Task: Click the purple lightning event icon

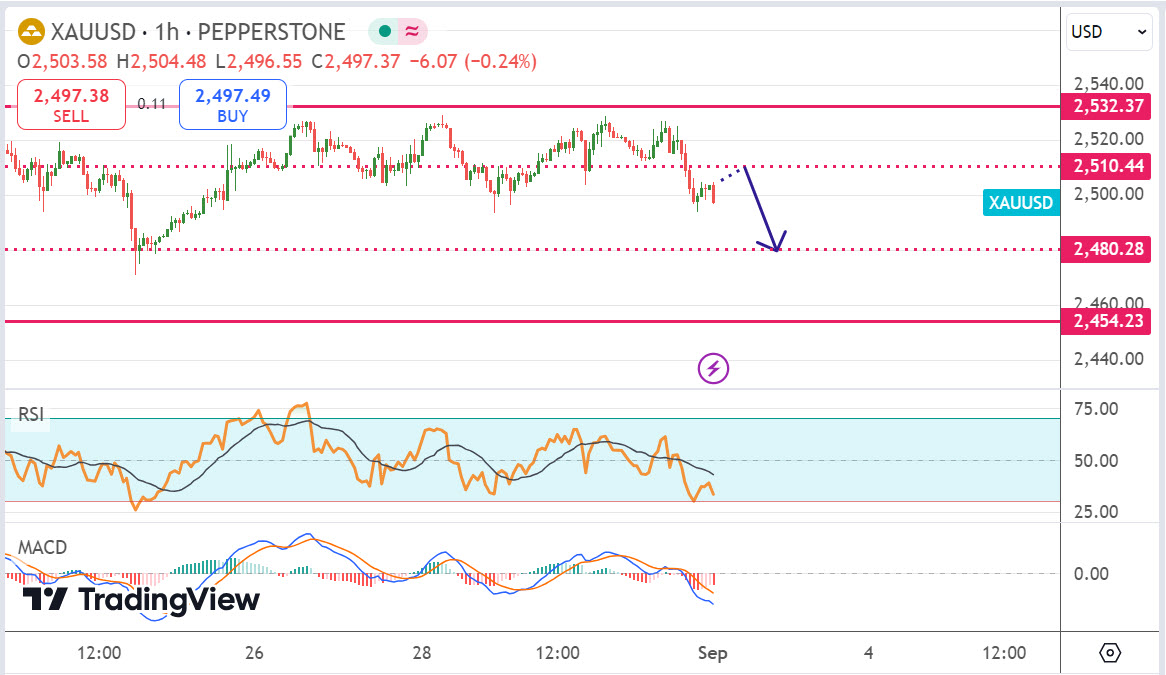Action: (x=713, y=368)
